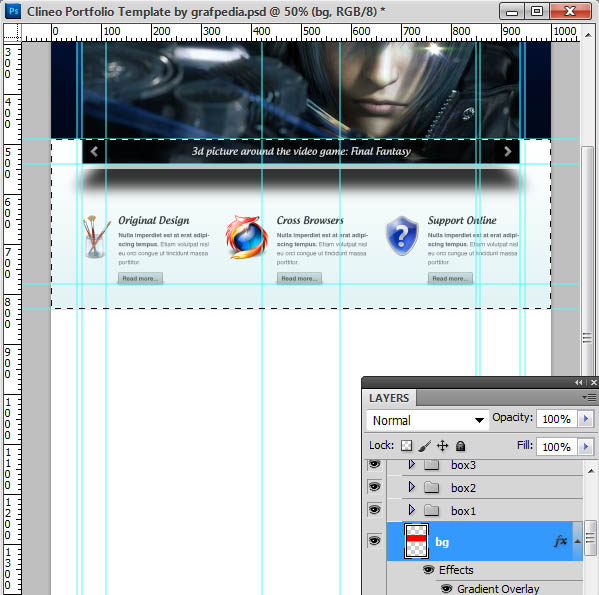Select the bg layer name
Screen dimensions: 599x595
442,542
